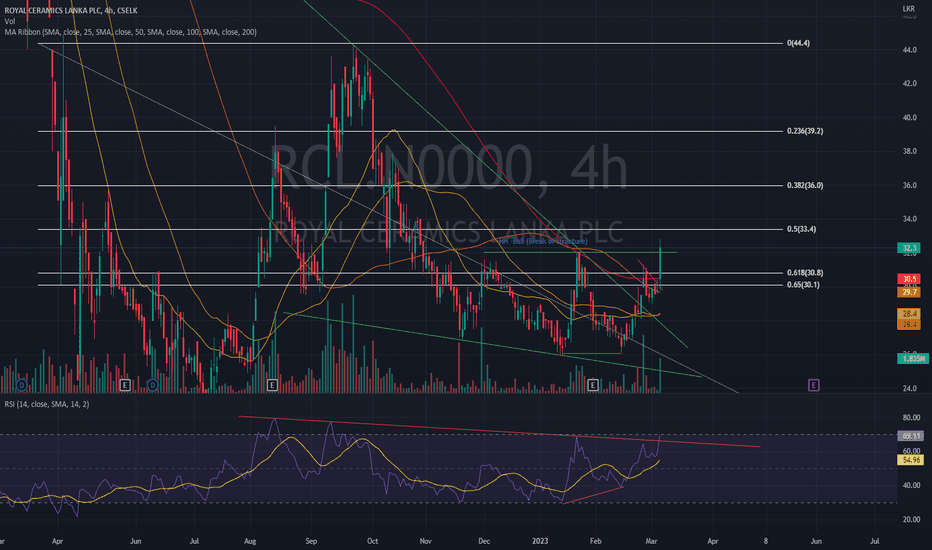Click the 20.00 RSI axis tick
This screenshot has width=932, height=550.
[x=911, y=520]
